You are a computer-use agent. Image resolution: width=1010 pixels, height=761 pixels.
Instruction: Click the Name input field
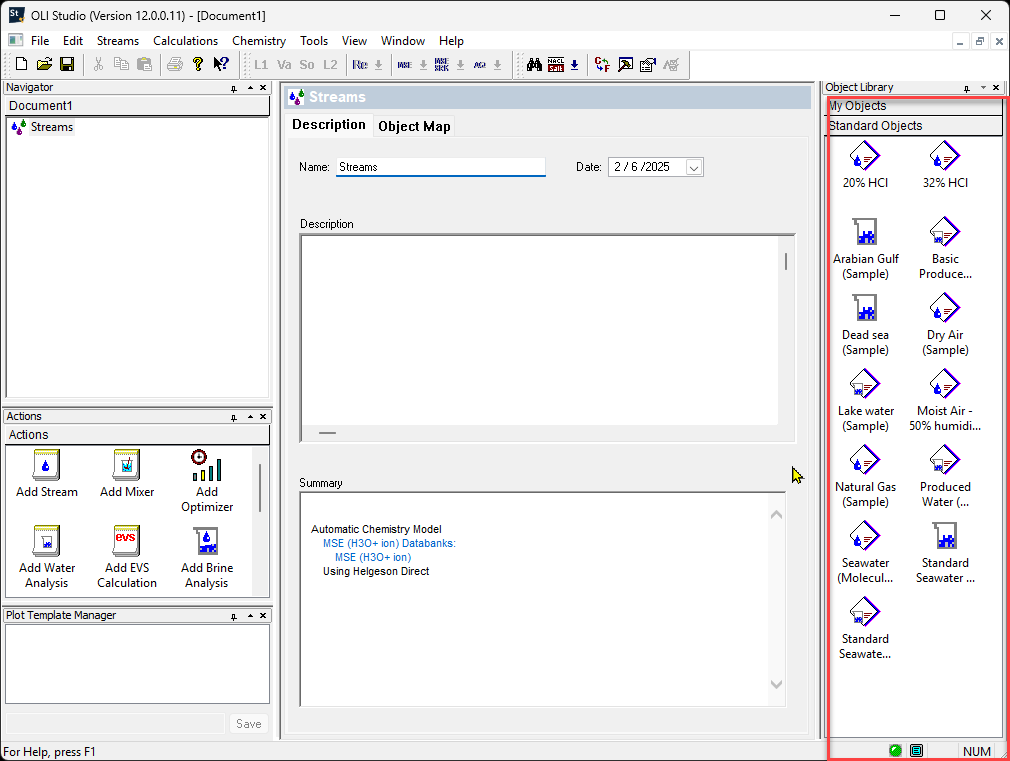[441, 167]
